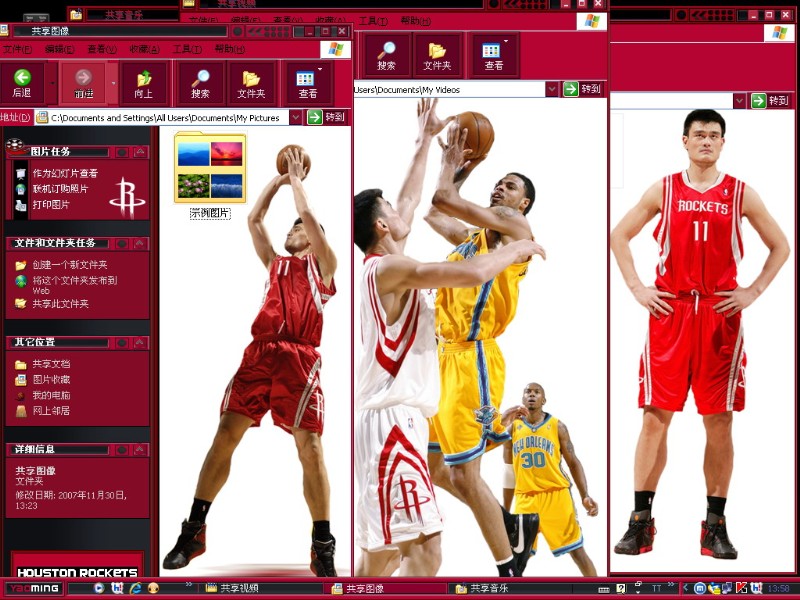Open the 查看(V) menu in 共享图像 menu bar
This screenshot has height=600, width=800.
(102, 49)
